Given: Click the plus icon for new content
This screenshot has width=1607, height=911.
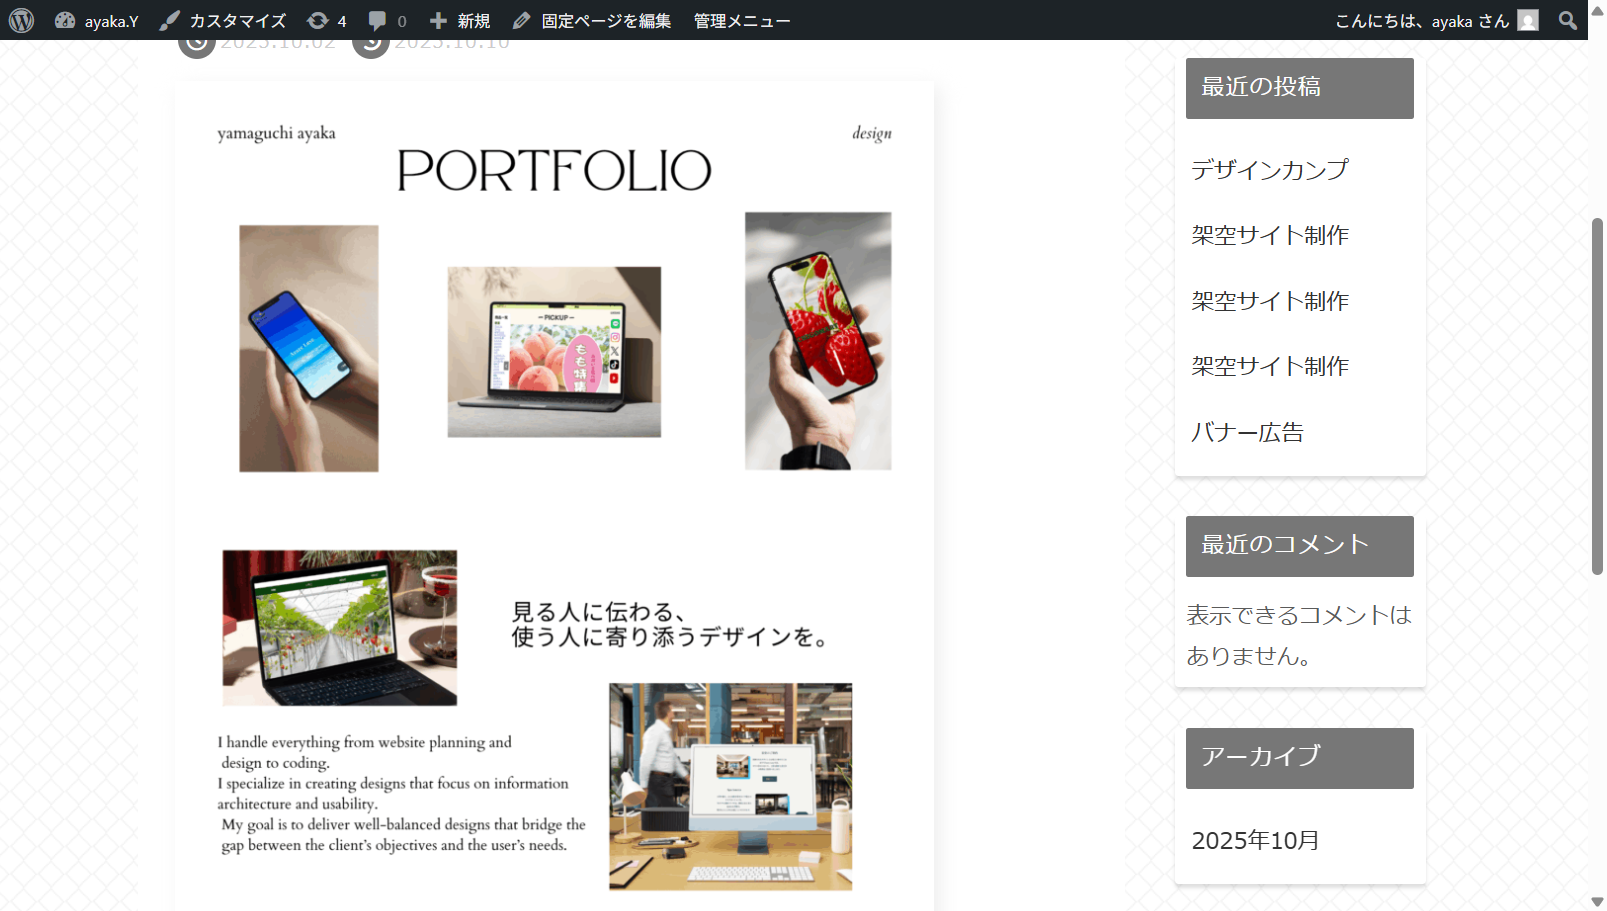Looking at the screenshot, I should point(438,20).
